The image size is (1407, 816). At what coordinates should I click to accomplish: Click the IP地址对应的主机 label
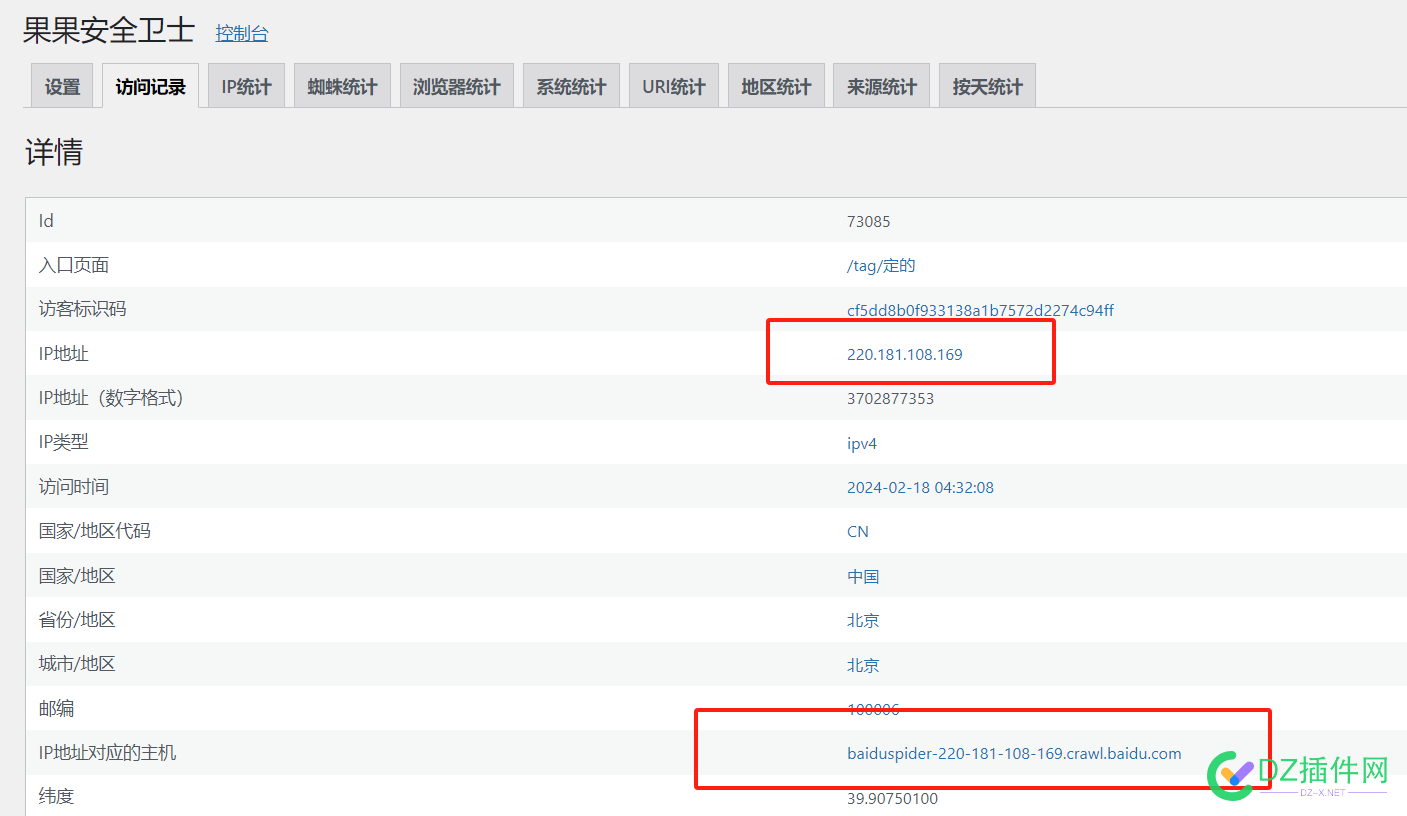pyautogui.click(x=108, y=752)
